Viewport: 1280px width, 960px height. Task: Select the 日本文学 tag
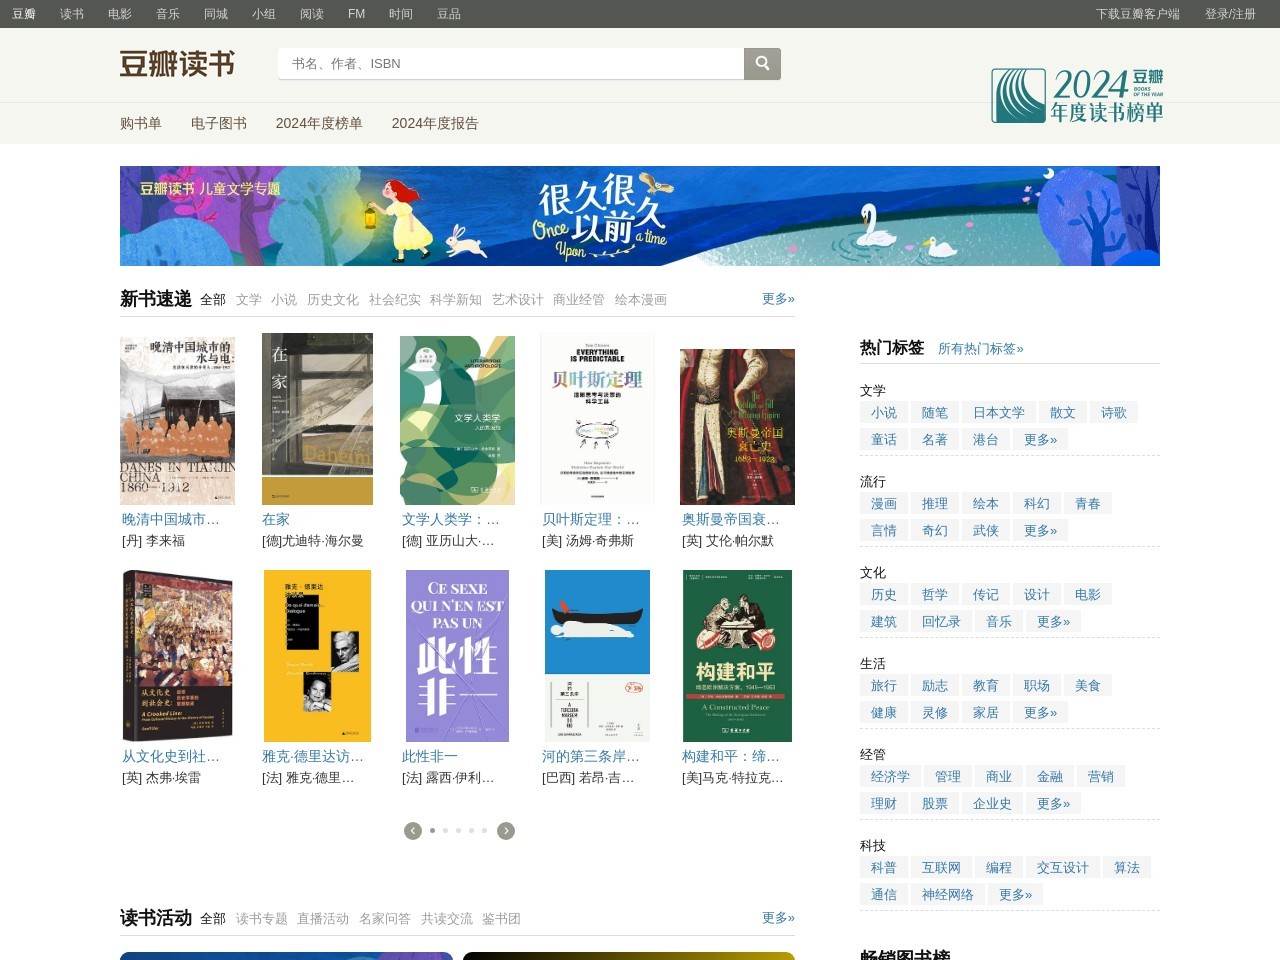(x=999, y=412)
